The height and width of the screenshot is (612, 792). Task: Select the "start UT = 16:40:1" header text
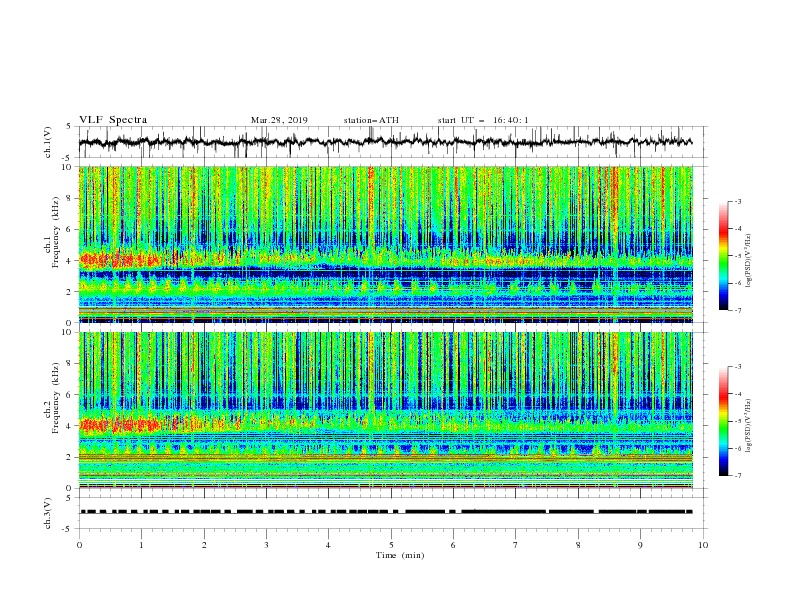click(483, 120)
